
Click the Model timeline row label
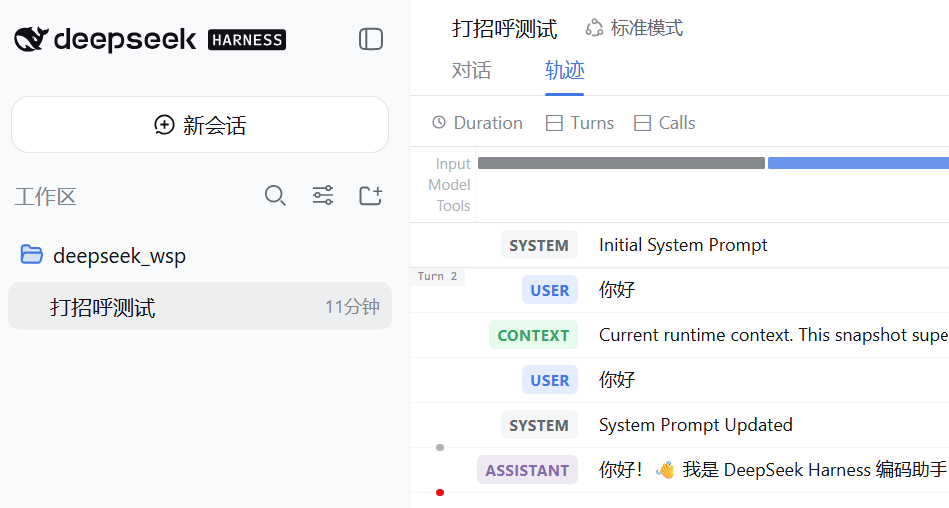click(x=449, y=185)
